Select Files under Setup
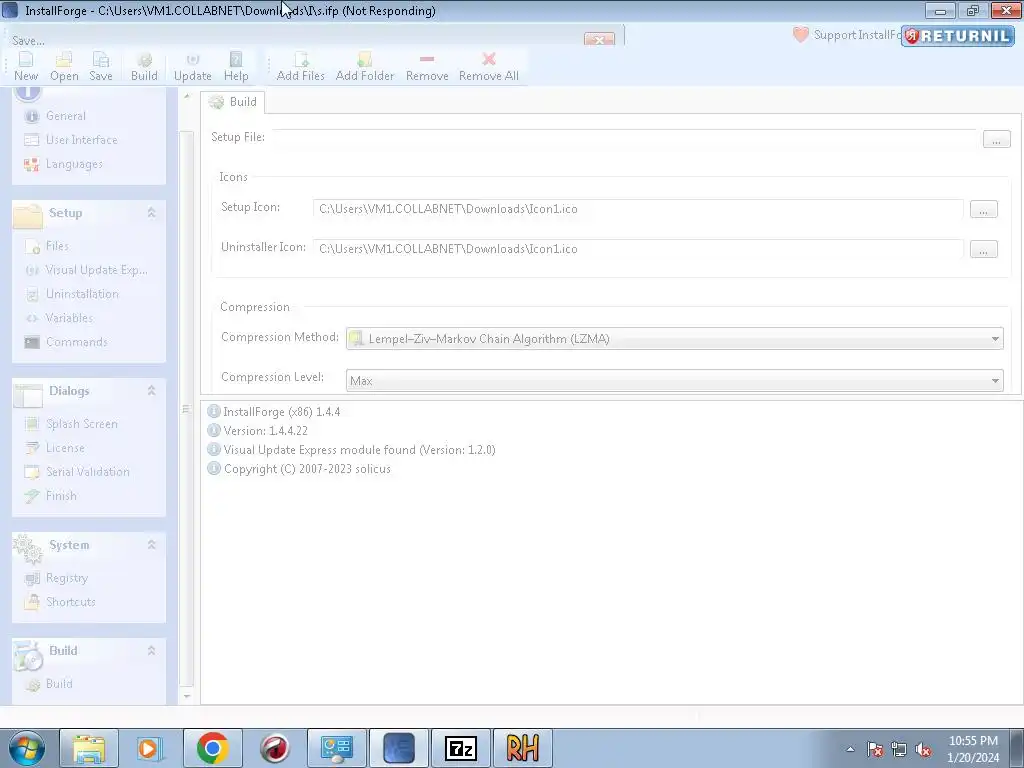The image size is (1024, 768). pos(47,246)
